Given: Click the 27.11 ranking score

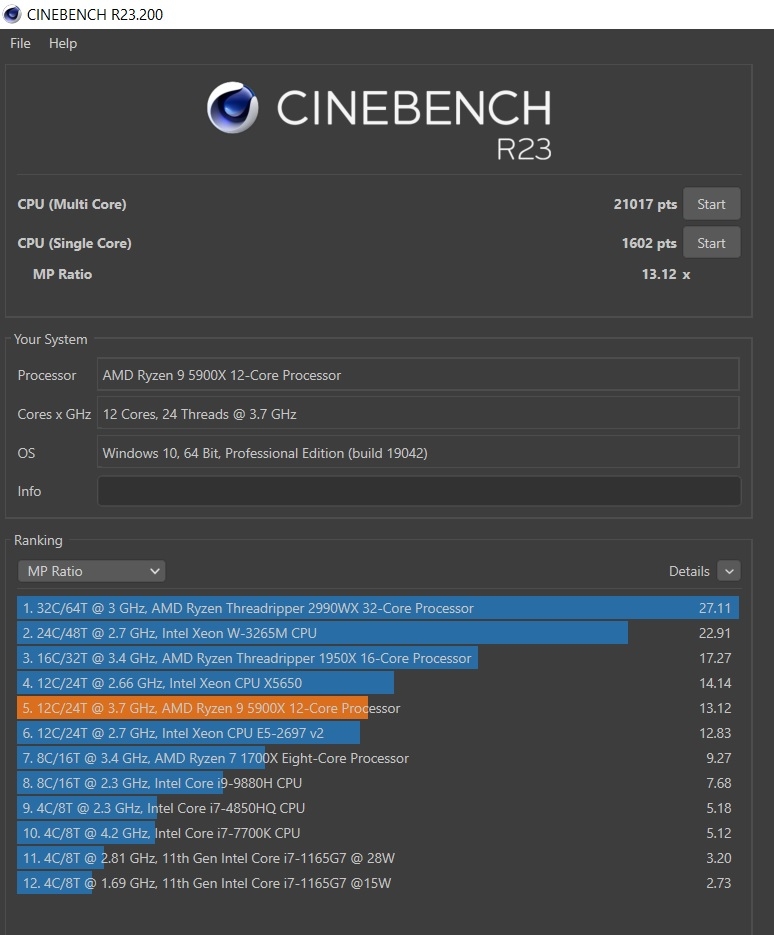Looking at the screenshot, I should 714,608.
